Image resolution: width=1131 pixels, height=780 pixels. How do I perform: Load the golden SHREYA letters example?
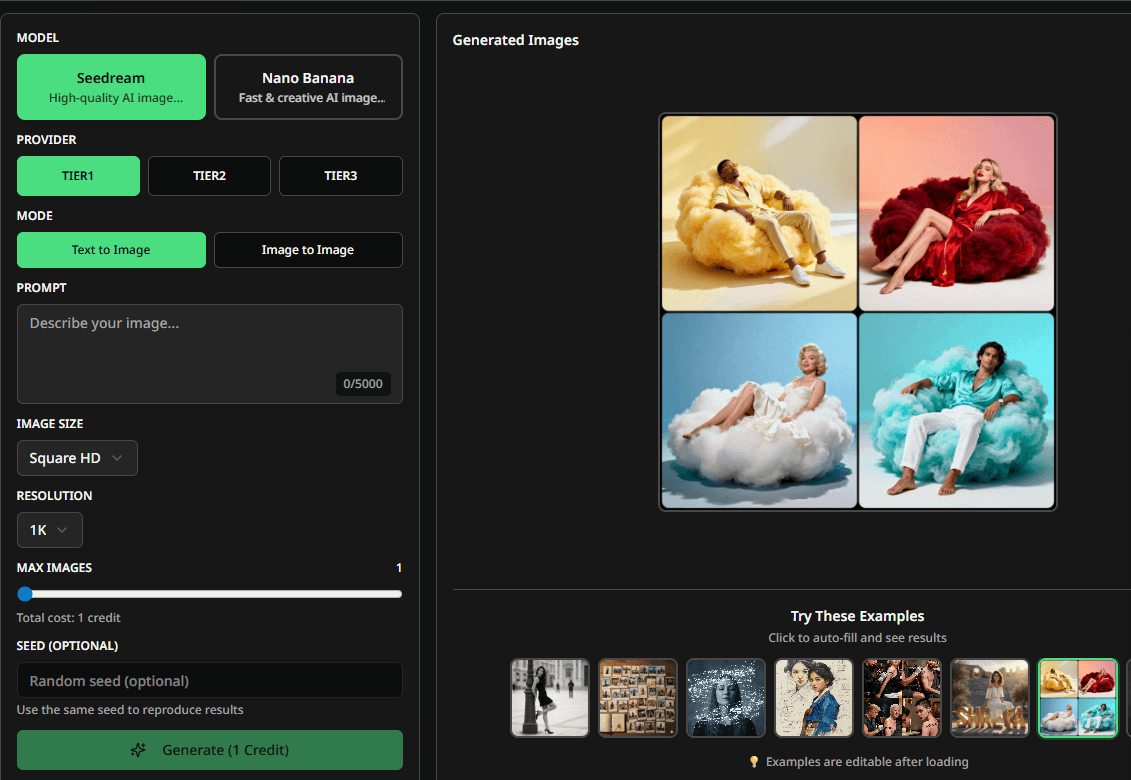(x=990, y=697)
